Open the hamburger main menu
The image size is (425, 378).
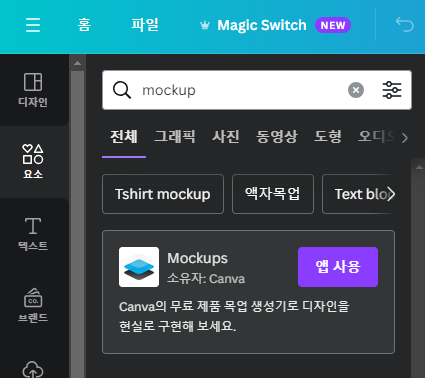tap(33, 25)
